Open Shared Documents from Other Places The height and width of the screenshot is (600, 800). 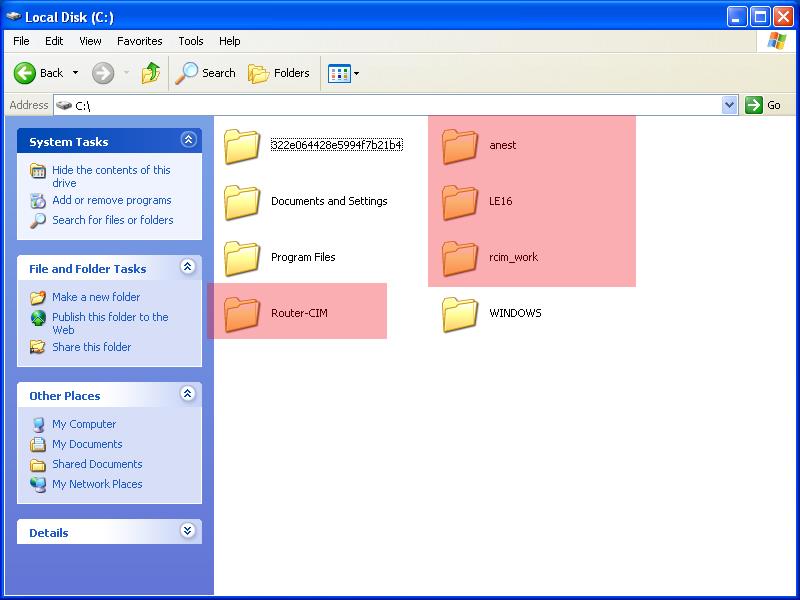(97, 464)
